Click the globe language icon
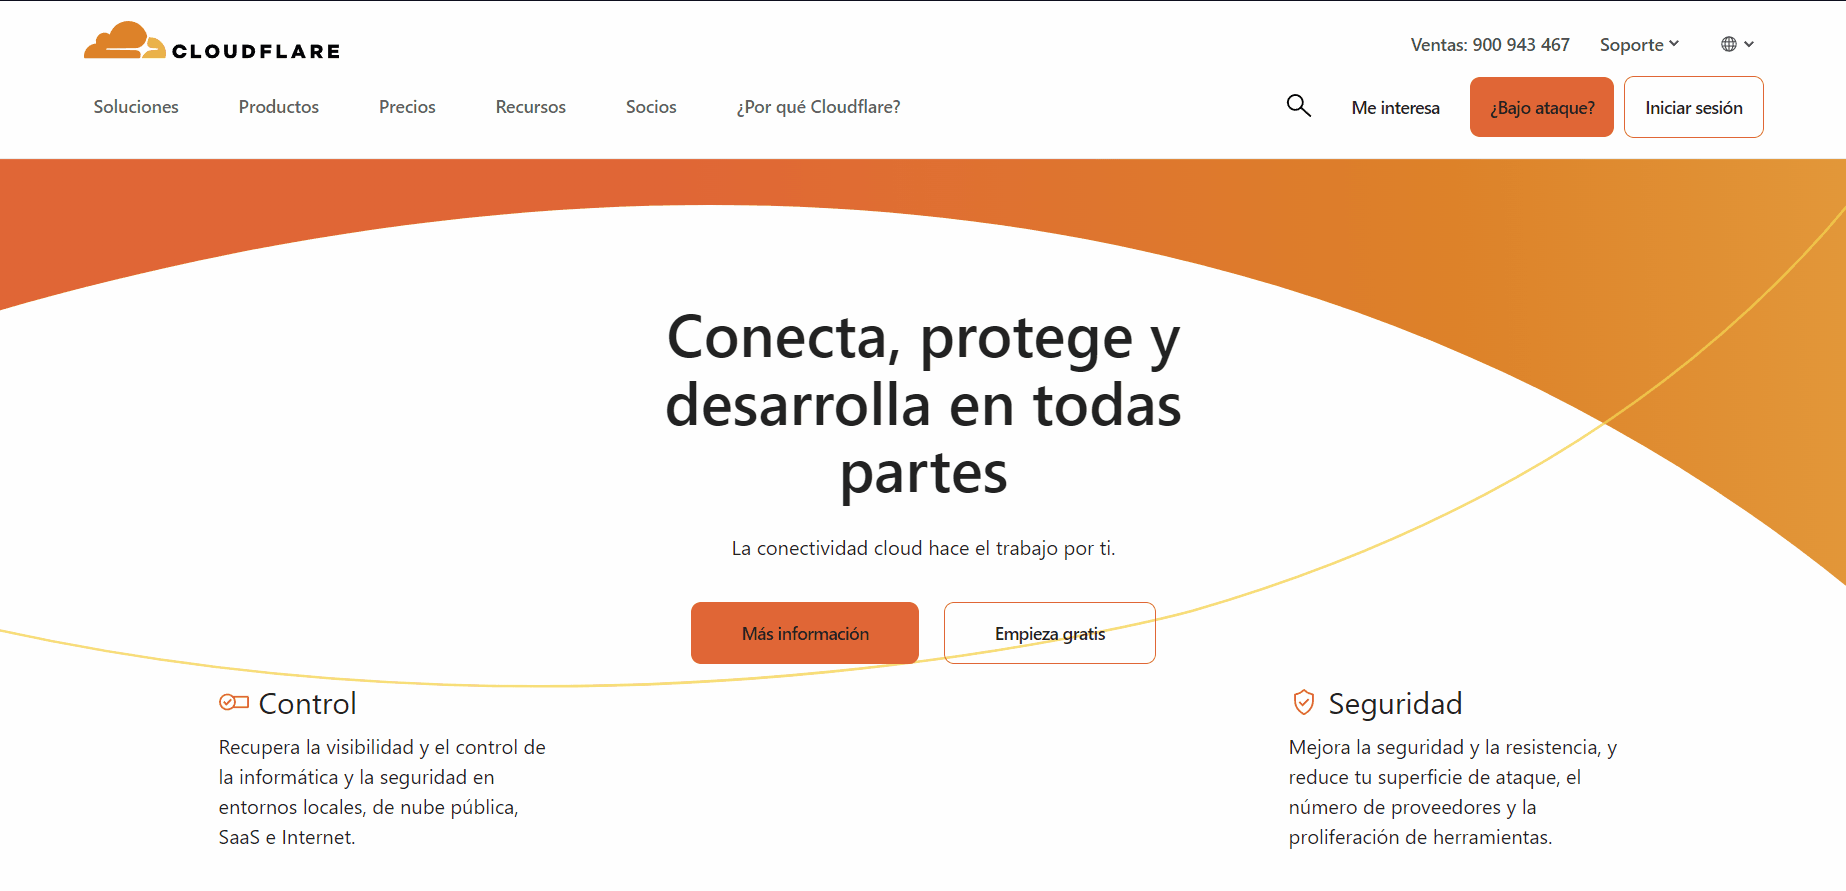 click(1728, 44)
